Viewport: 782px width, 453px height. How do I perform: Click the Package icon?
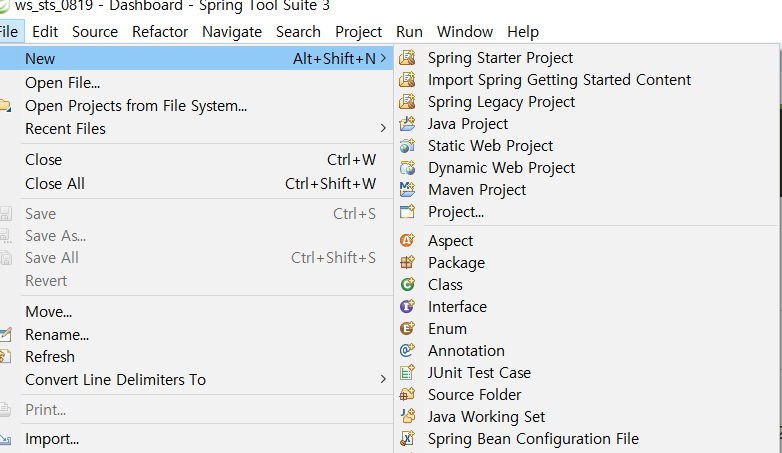tap(407, 262)
